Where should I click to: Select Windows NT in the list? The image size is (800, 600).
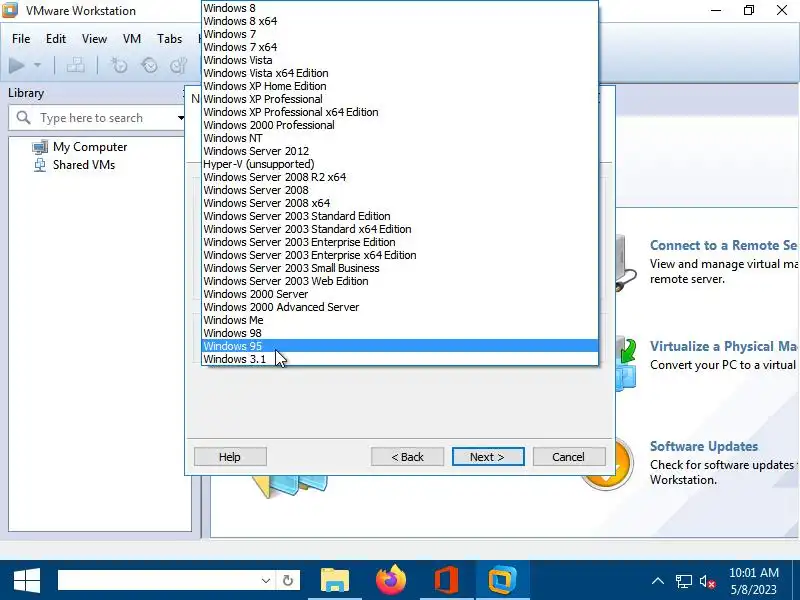coord(399,138)
